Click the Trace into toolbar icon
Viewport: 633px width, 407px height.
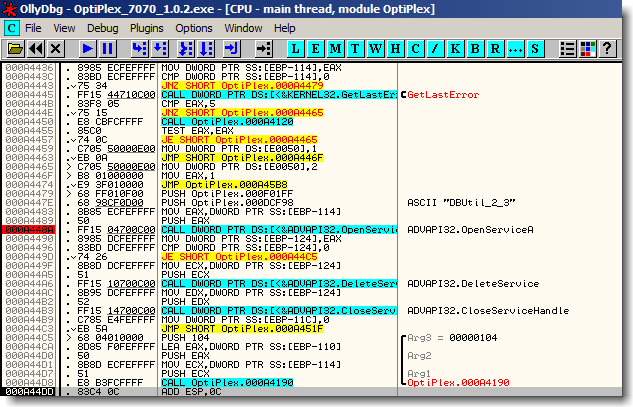pyautogui.click(x=186, y=49)
